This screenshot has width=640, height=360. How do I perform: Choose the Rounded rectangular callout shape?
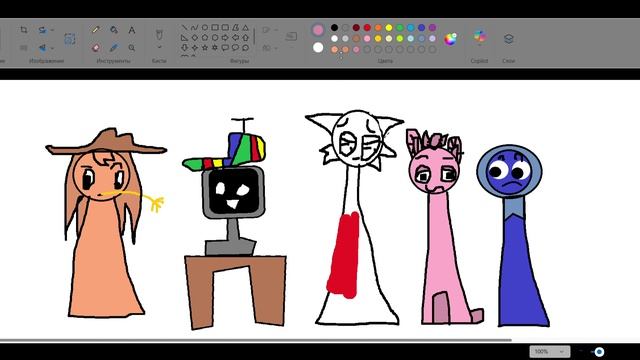click(225, 48)
